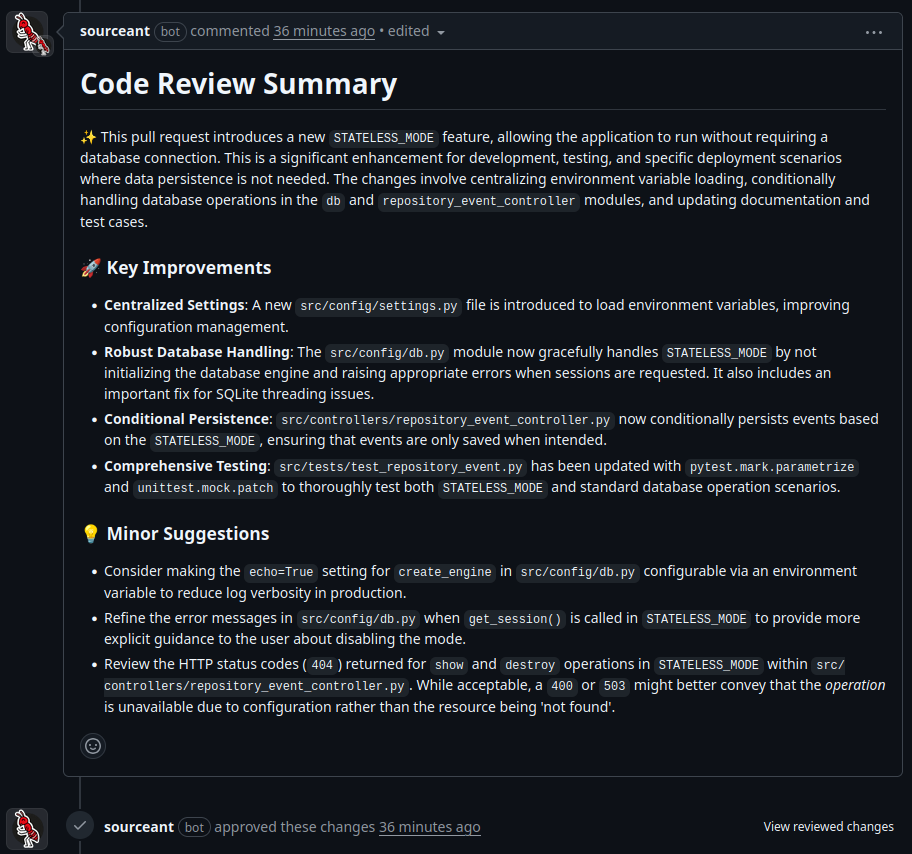912x854 pixels.
Task: Click the sparkles emoji at summary start
Action: tap(88, 137)
